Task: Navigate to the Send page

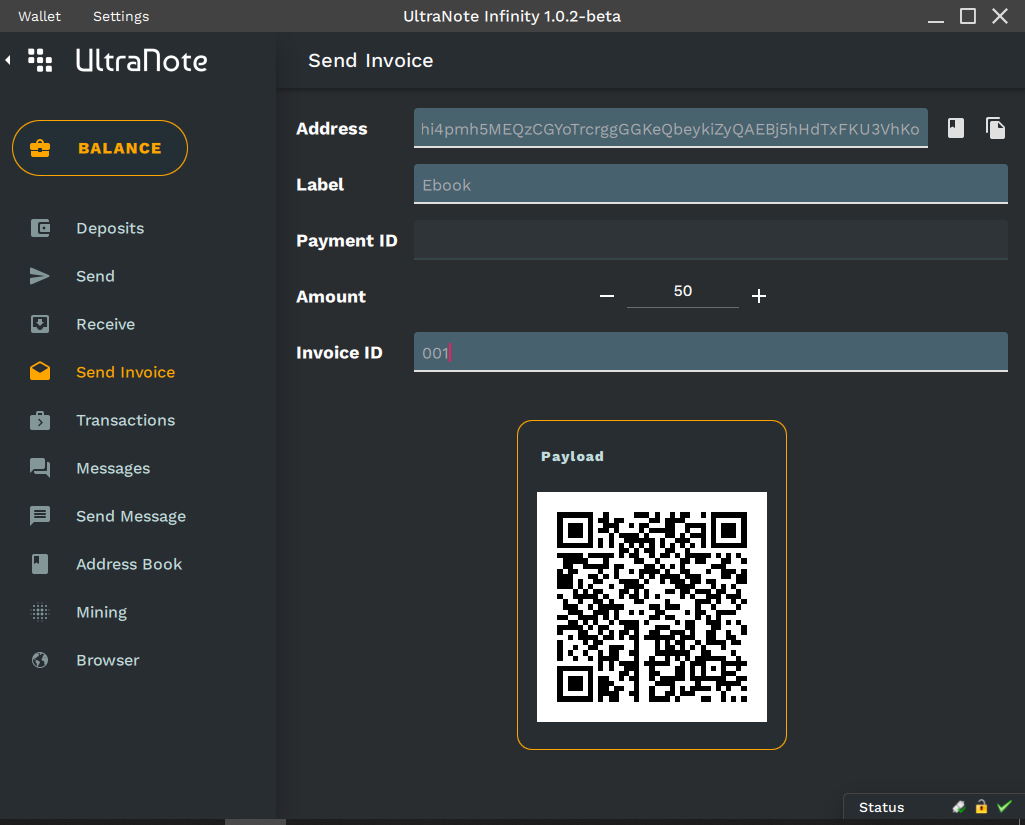Action: [95, 276]
